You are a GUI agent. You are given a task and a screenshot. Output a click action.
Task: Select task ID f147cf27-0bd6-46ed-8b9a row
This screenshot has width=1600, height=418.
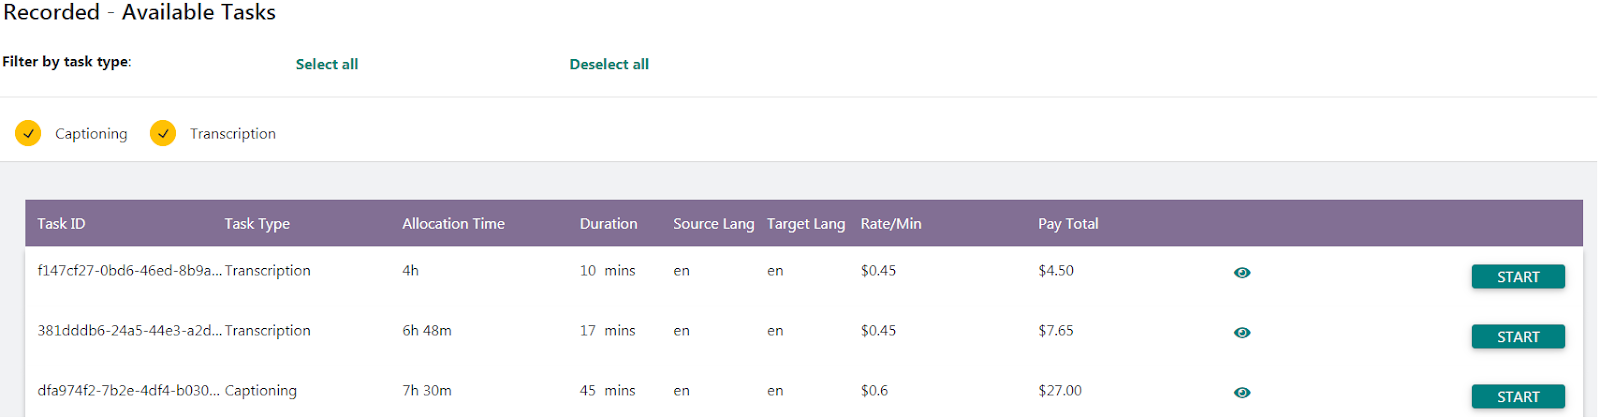(129, 271)
